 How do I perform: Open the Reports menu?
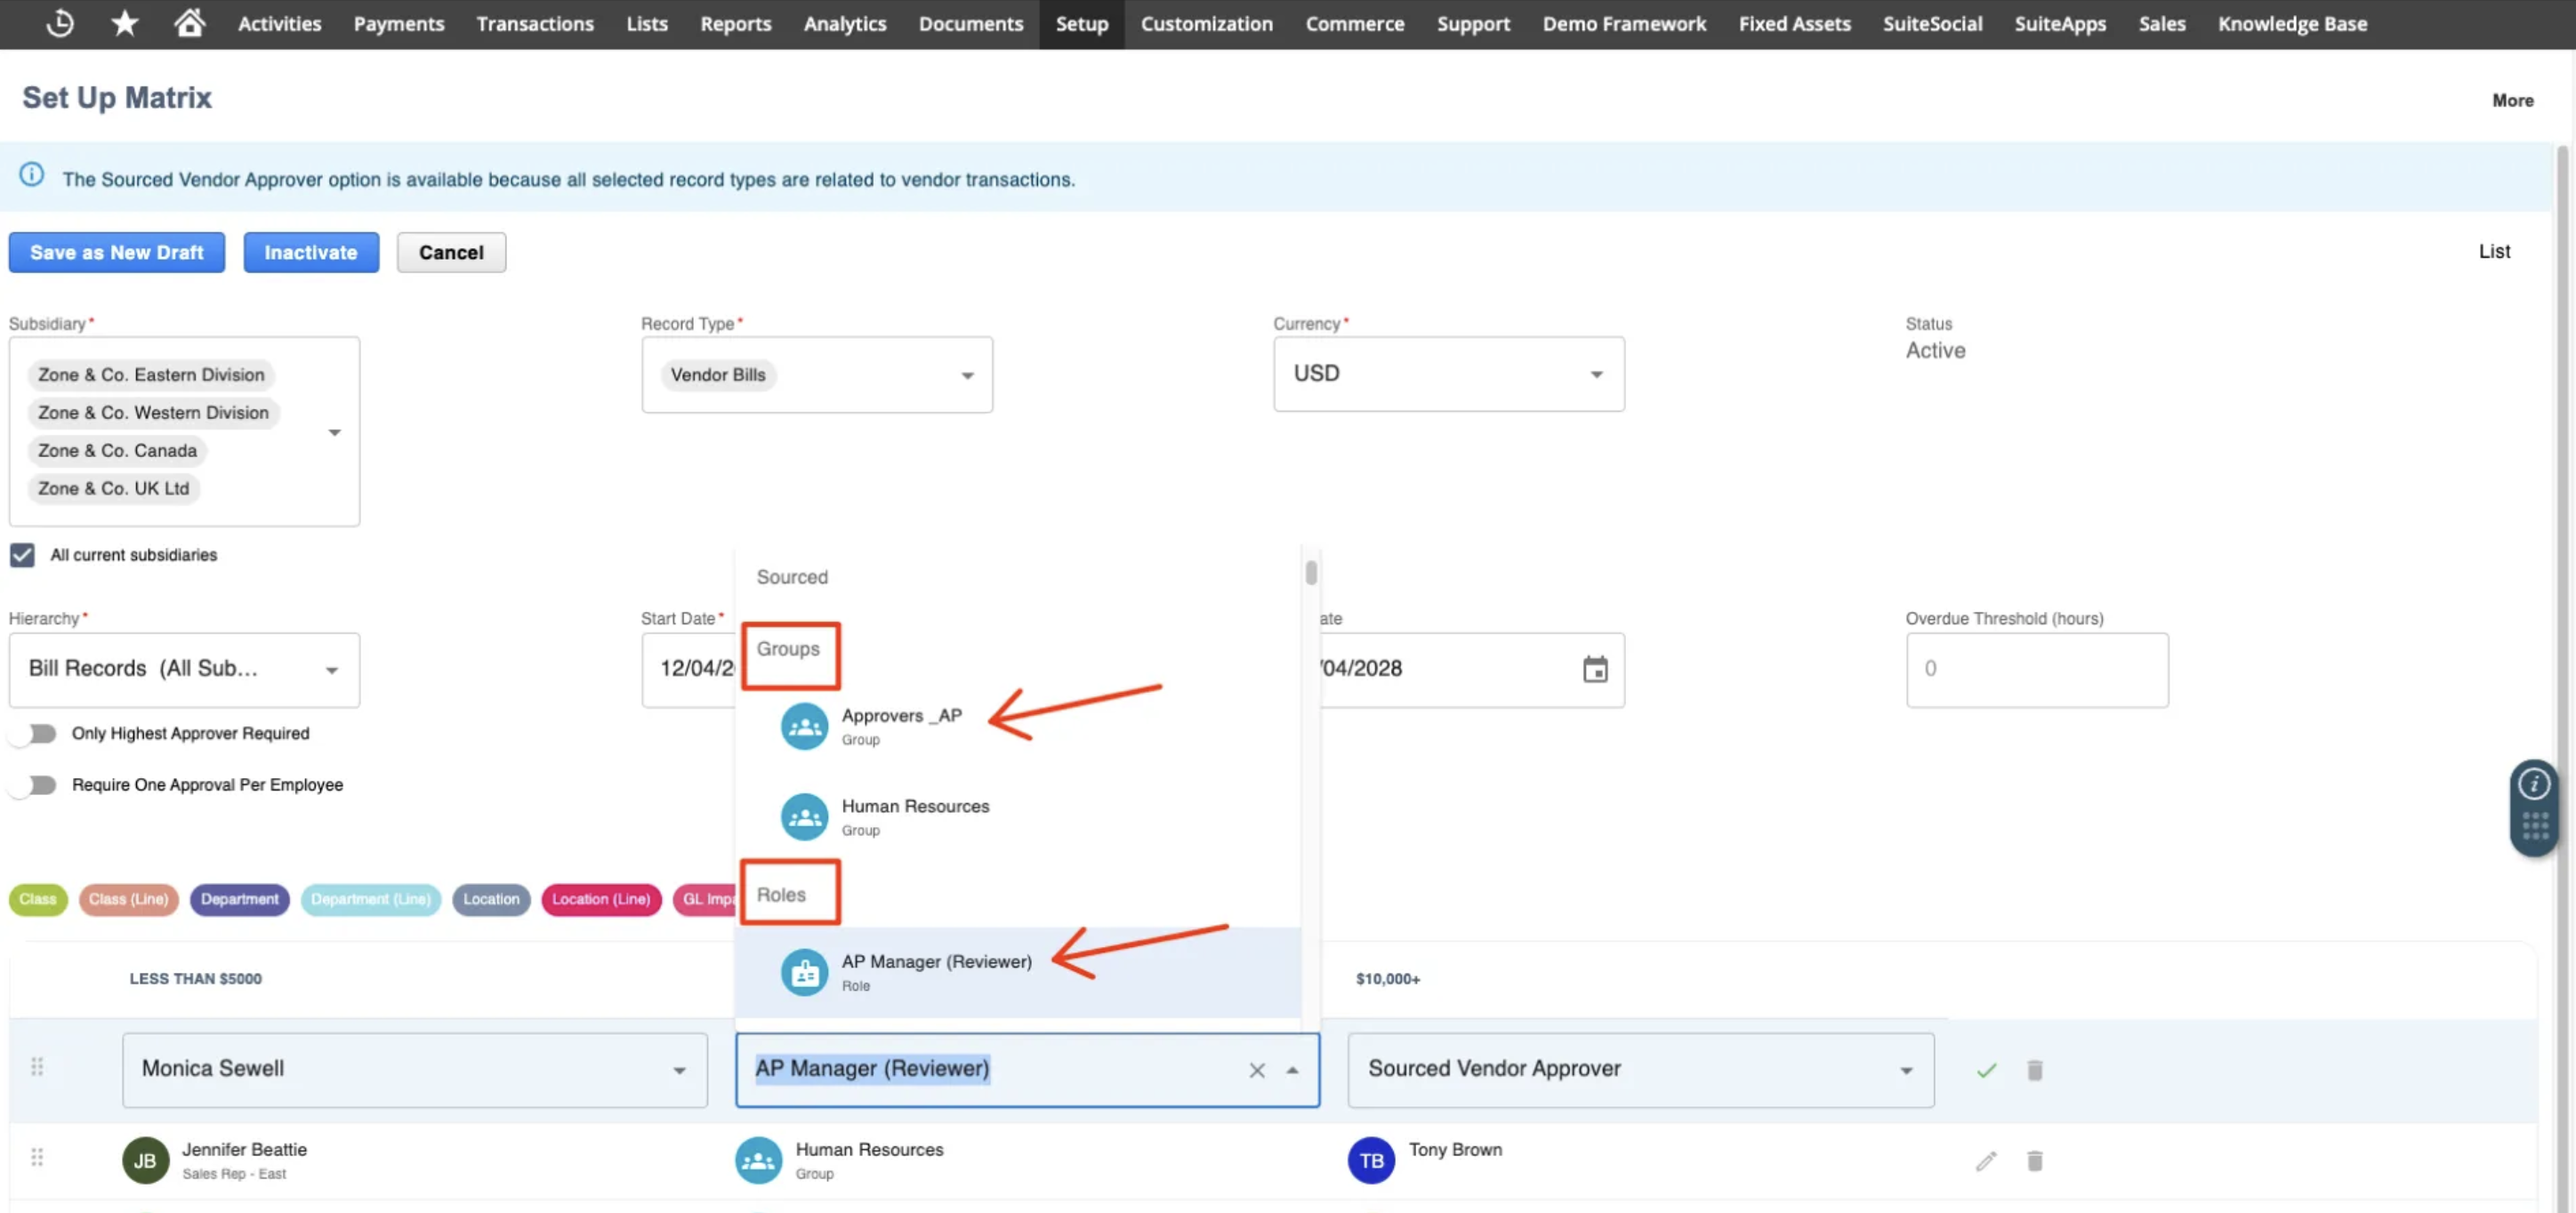pyautogui.click(x=735, y=23)
